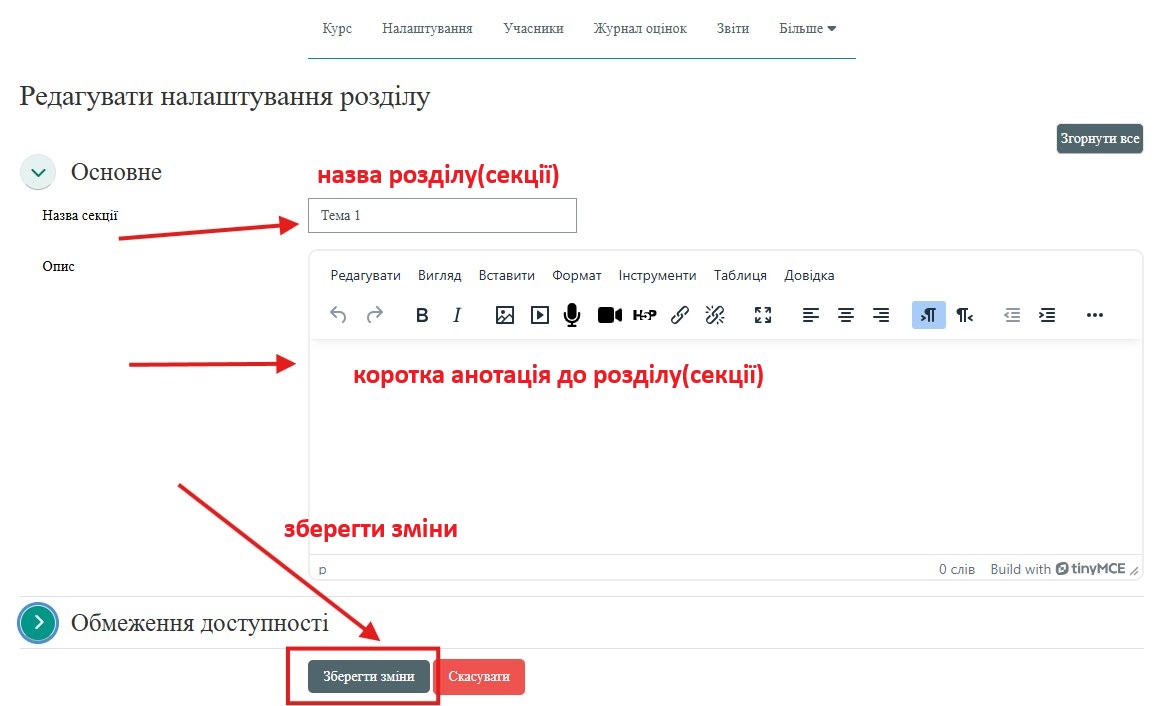Click the H5P content icon
The width and height of the screenshot is (1155, 706).
(644, 315)
